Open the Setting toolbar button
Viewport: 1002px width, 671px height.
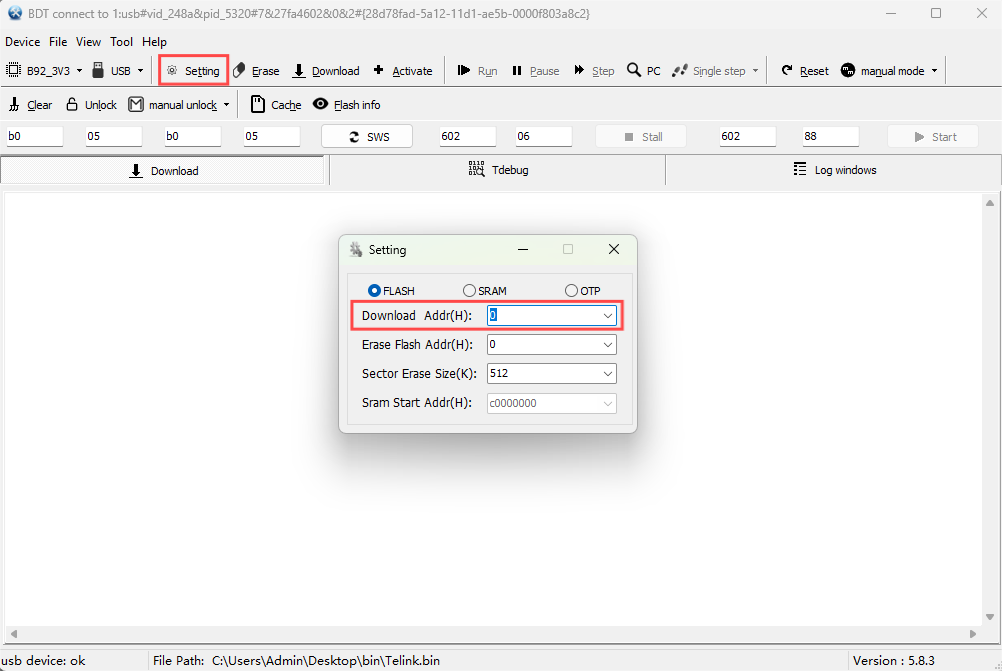pos(193,70)
